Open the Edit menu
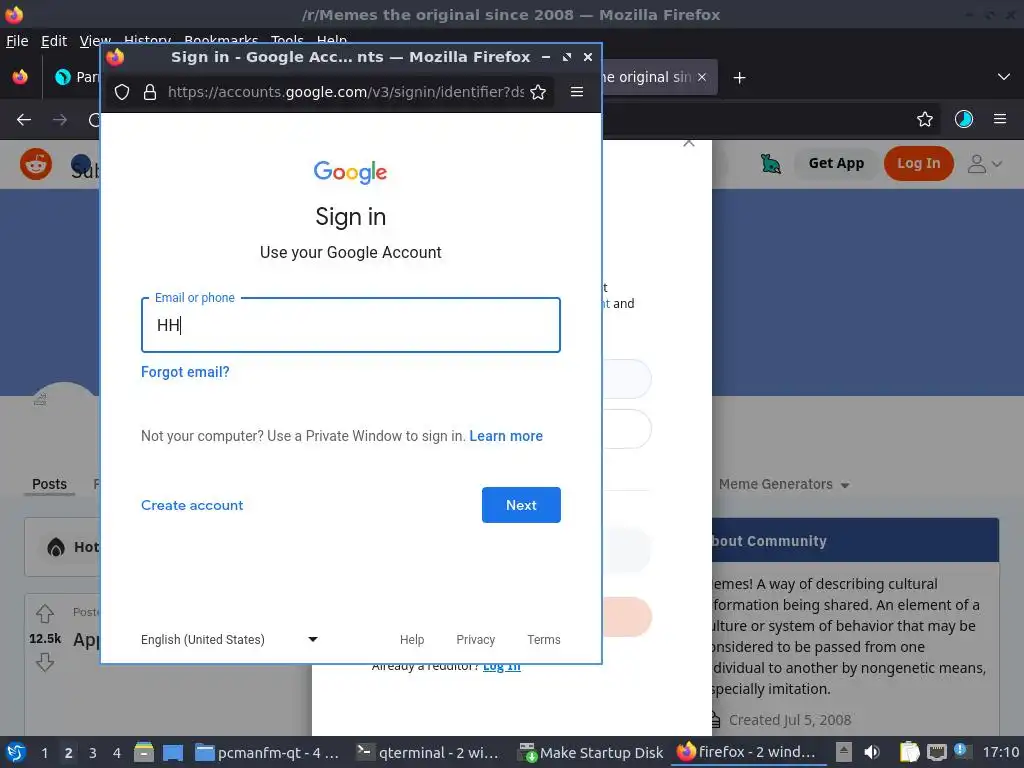The image size is (1024, 768). [x=54, y=41]
